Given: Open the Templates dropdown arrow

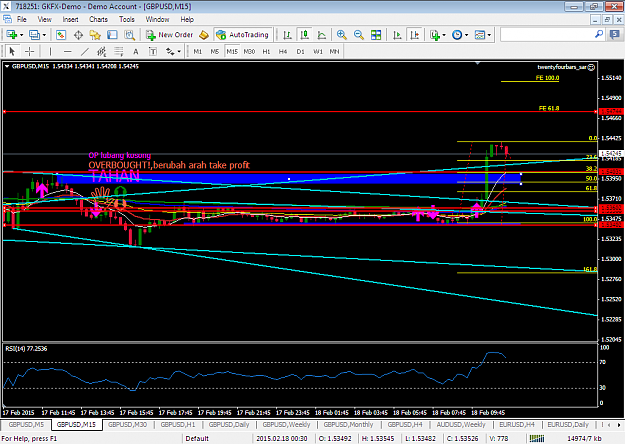Looking at the screenshot, I should (489, 35).
